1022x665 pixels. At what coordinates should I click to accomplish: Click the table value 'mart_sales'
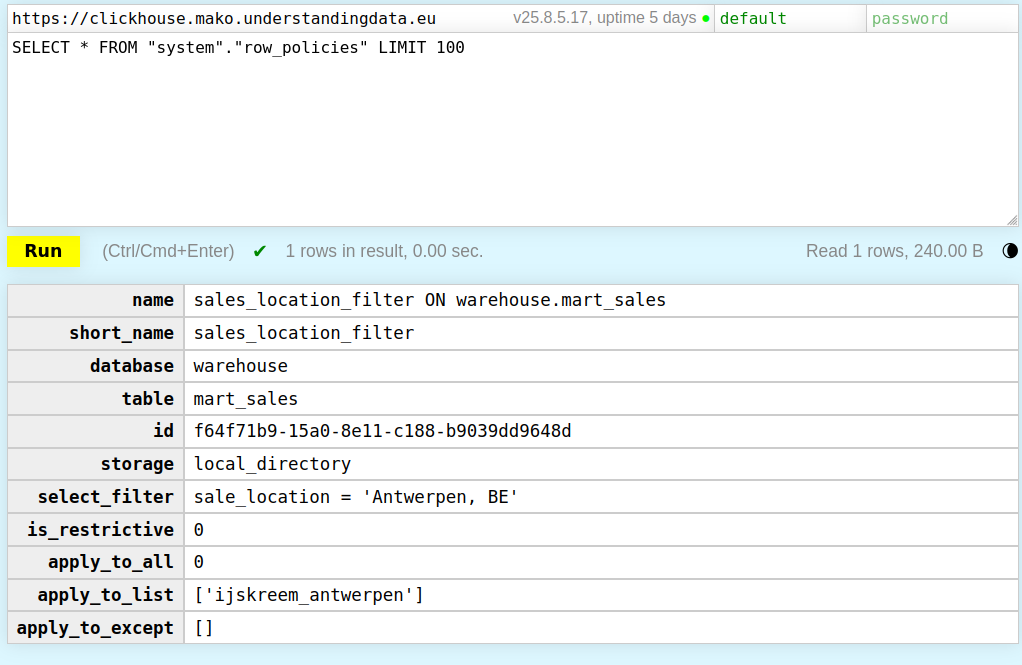pos(246,399)
